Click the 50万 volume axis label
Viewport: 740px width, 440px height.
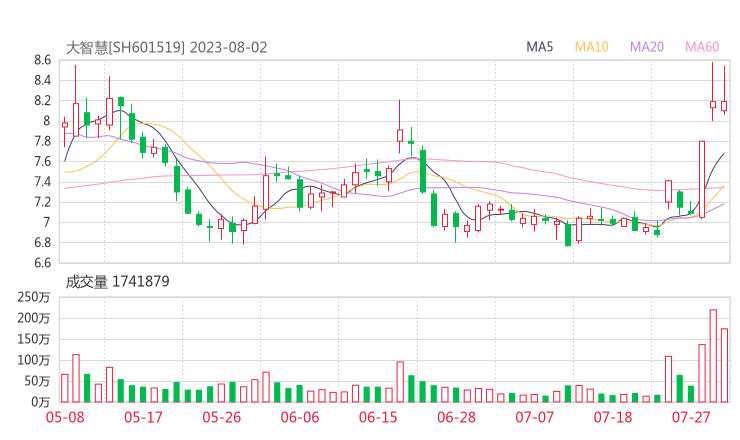click(37, 381)
